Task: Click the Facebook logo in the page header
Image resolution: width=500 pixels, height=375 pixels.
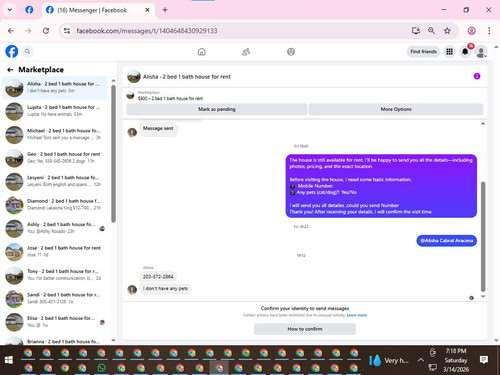Action: [12, 52]
